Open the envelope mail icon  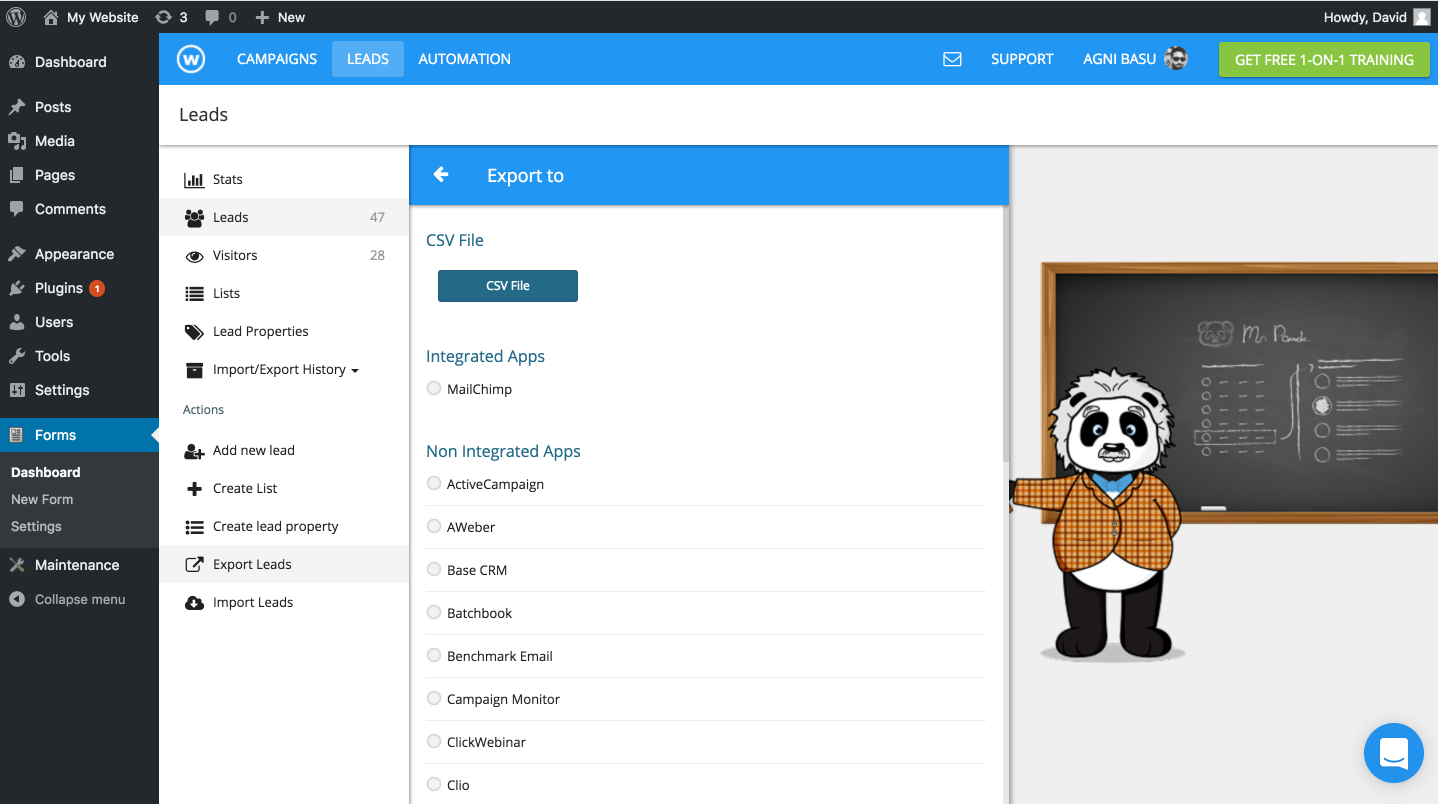tap(952, 59)
